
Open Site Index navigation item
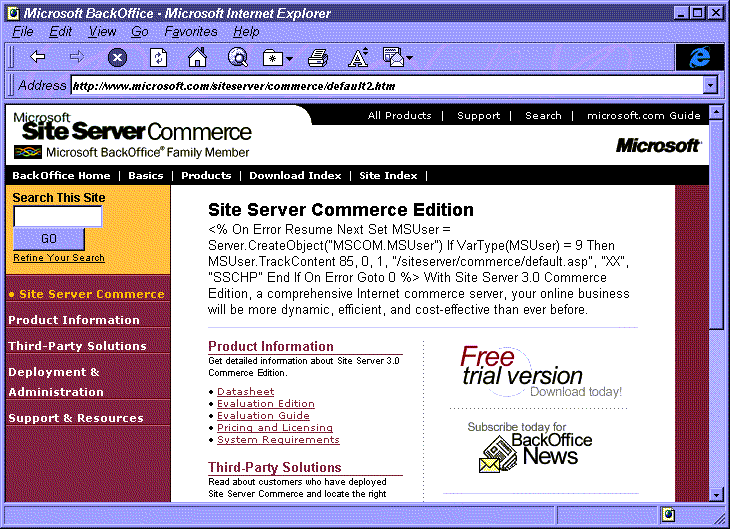[x=388, y=176]
